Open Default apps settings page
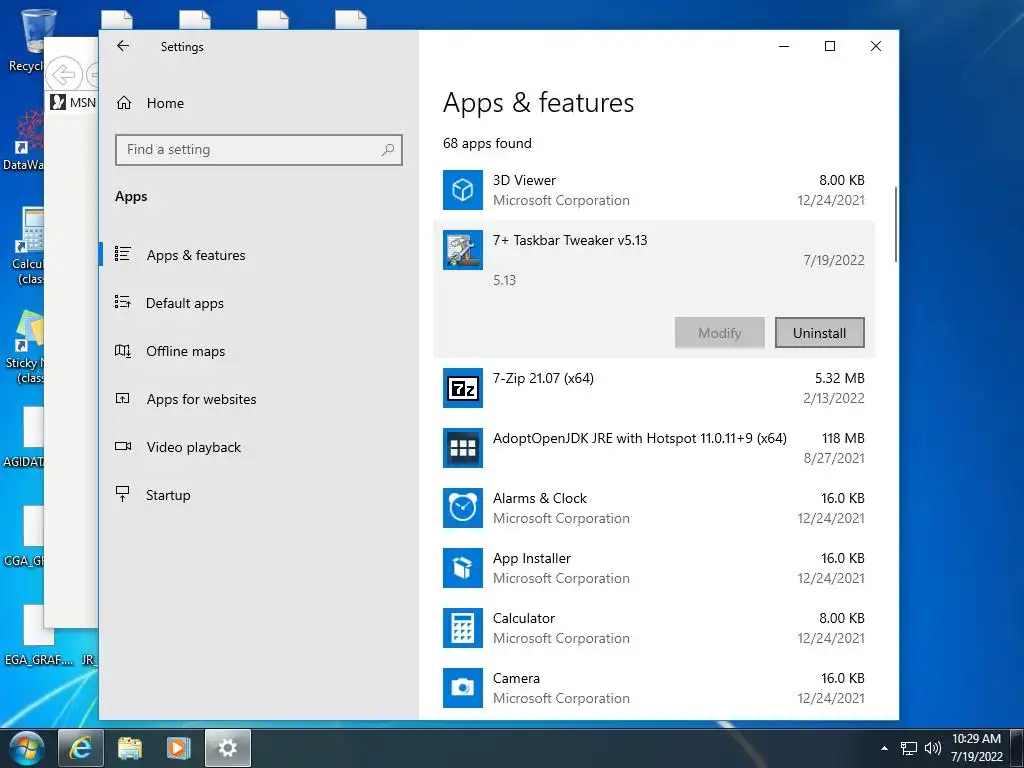The width and height of the screenshot is (1024, 768). [x=185, y=303]
